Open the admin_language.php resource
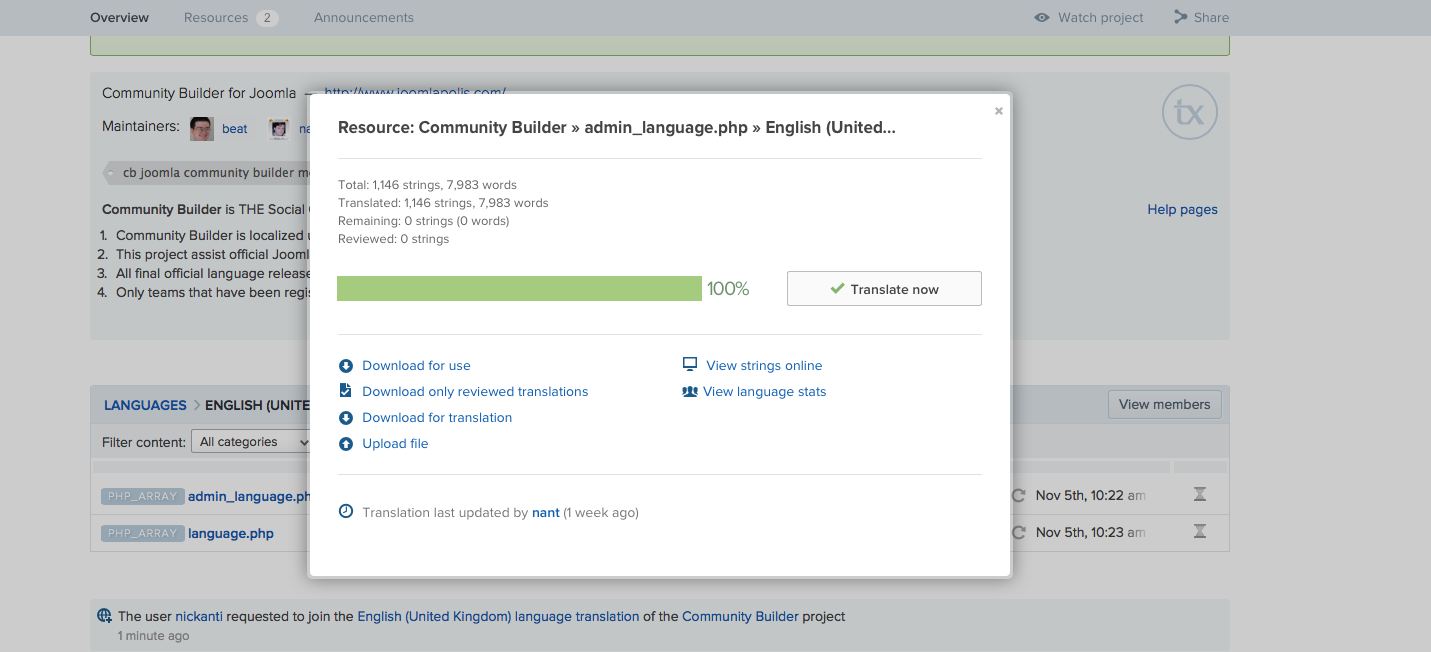This screenshot has width=1431, height=652. (250, 496)
